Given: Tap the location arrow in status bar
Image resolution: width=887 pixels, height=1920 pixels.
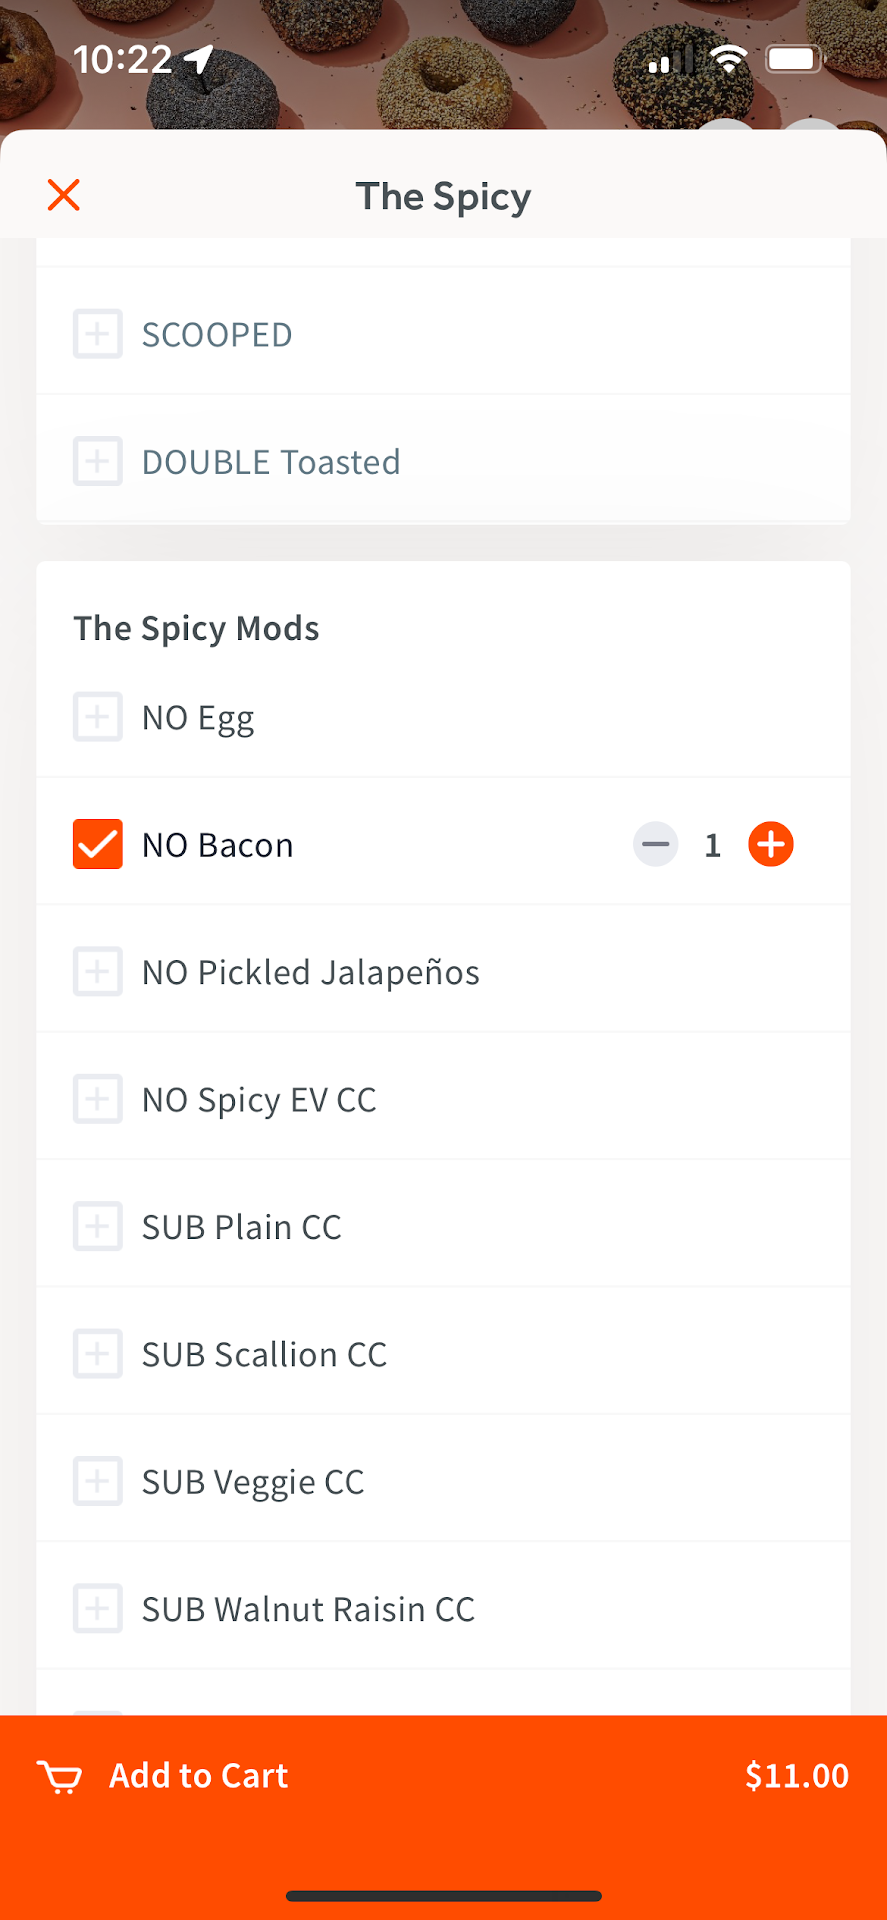Looking at the screenshot, I should coord(199,60).
